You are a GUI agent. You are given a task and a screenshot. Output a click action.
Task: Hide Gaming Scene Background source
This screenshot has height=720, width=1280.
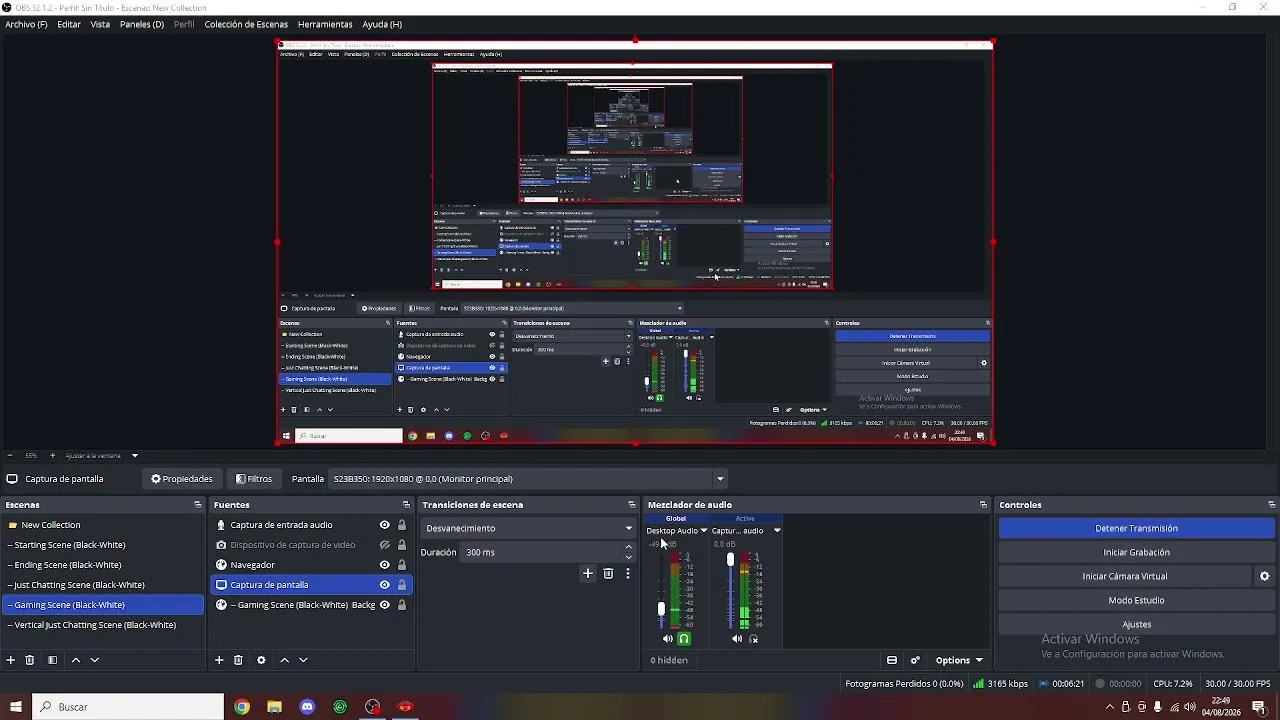pyautogui.click(x=384, y=605)
